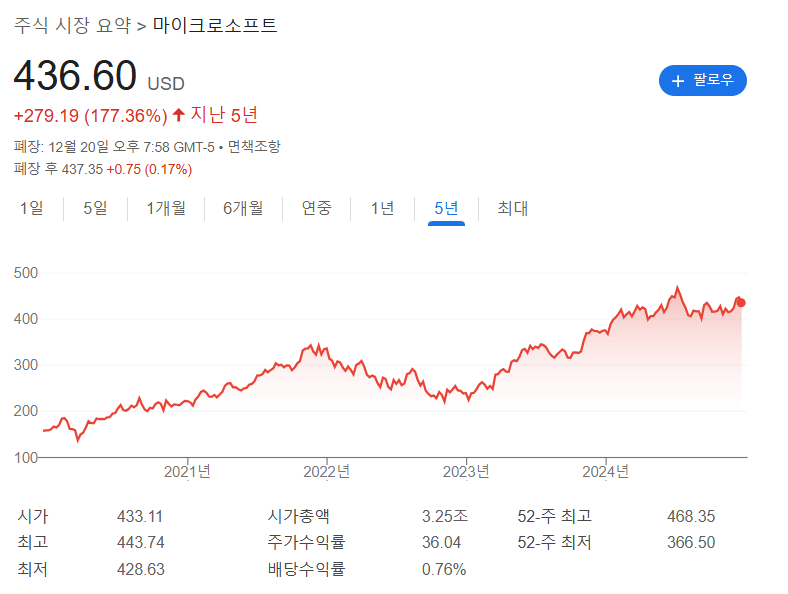Click the 2021년 axis label

pos(187,471)
